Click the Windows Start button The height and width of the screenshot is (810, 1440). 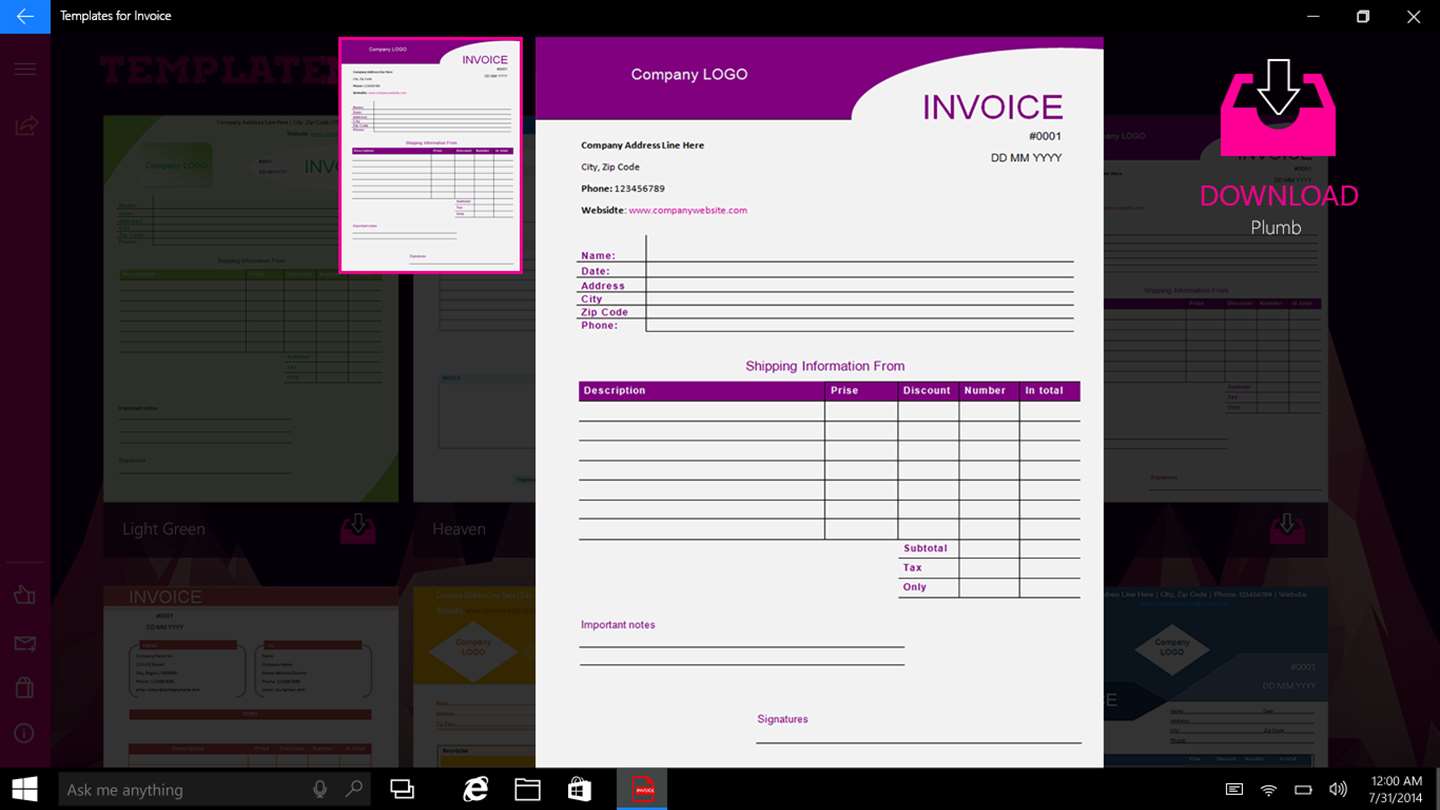point(25,789)
